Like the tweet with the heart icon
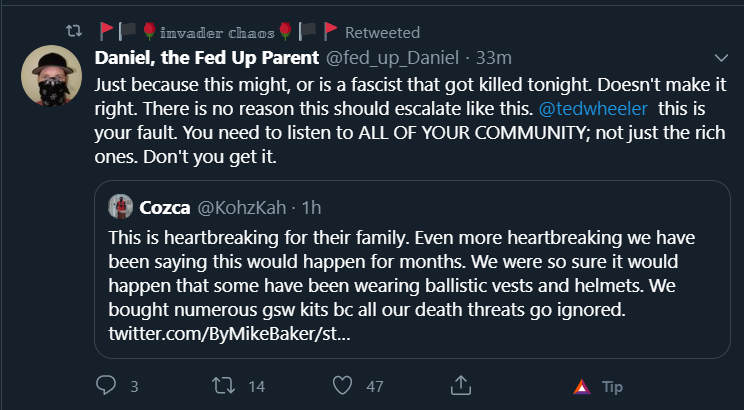This screenshot has width=744, height=410. pyautogui.click(x=342, y=385)
